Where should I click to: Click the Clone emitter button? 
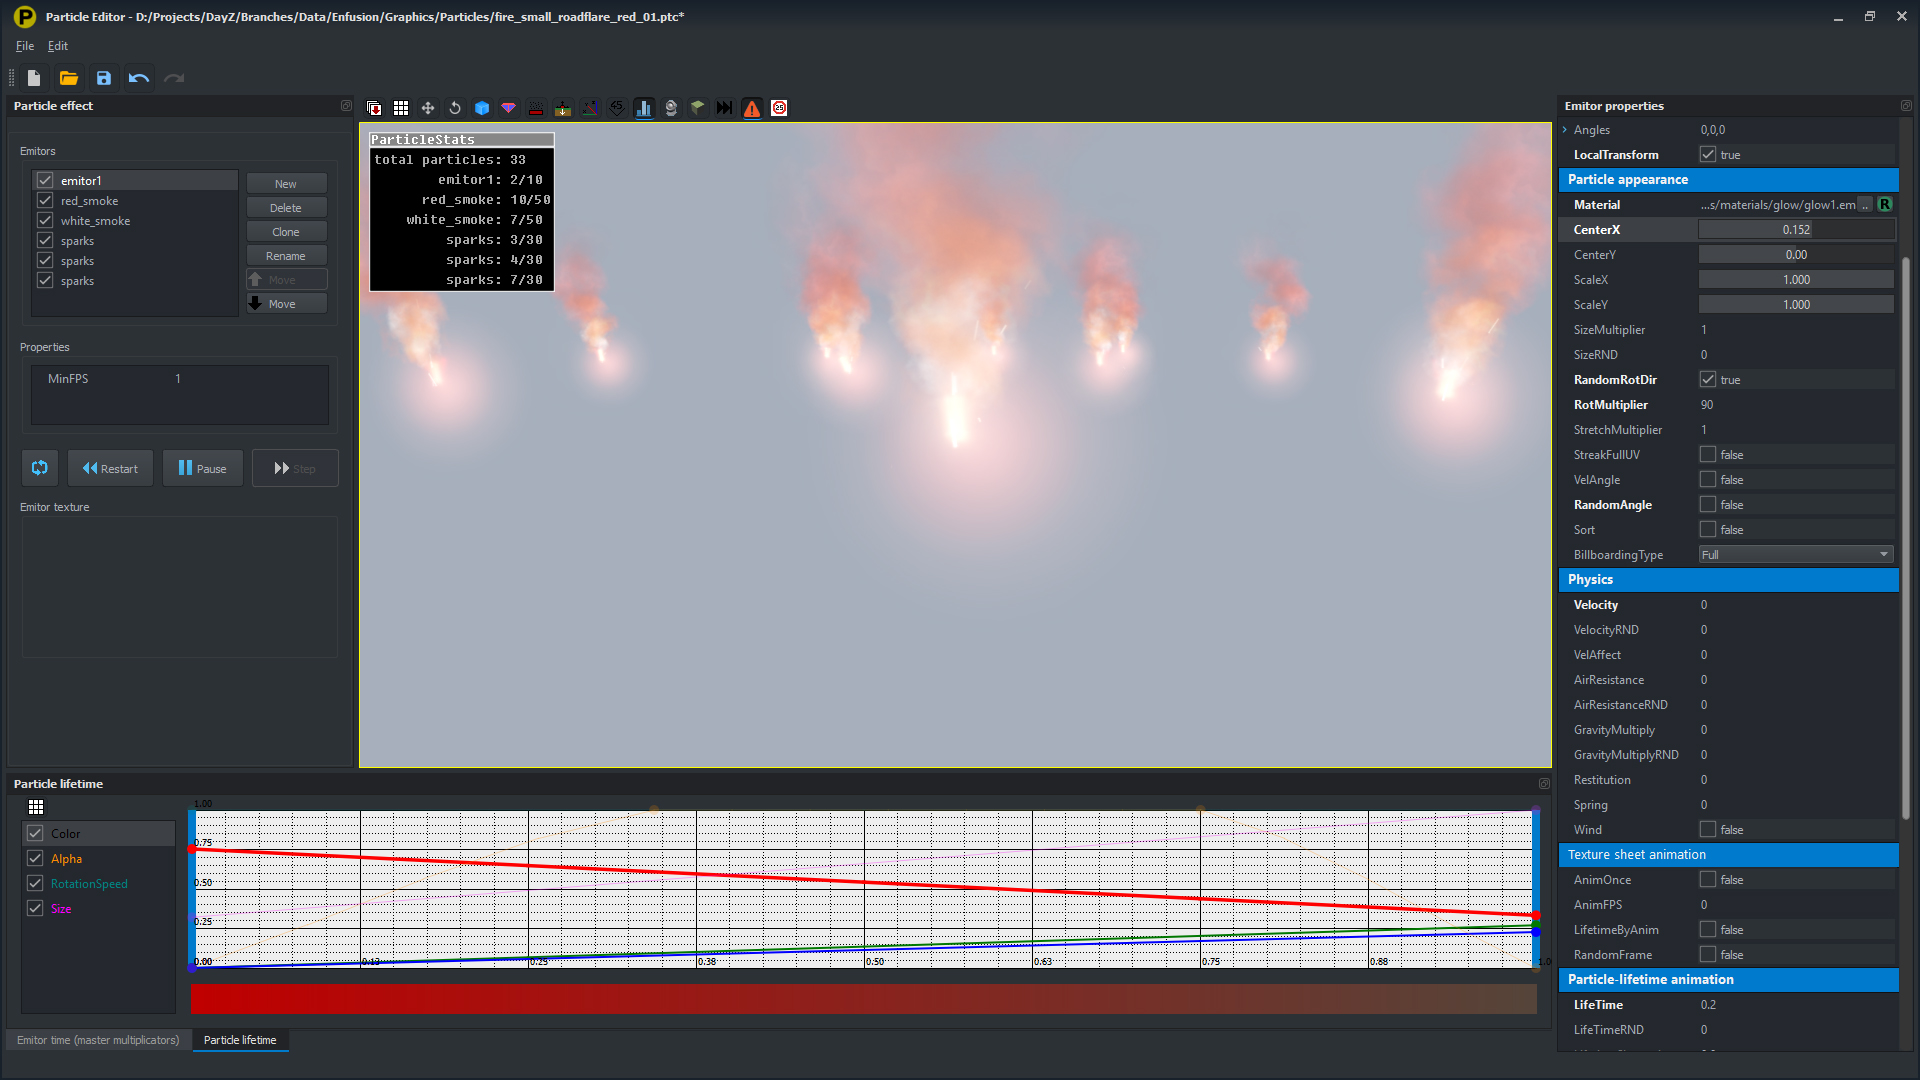click(x=285, y=231)
